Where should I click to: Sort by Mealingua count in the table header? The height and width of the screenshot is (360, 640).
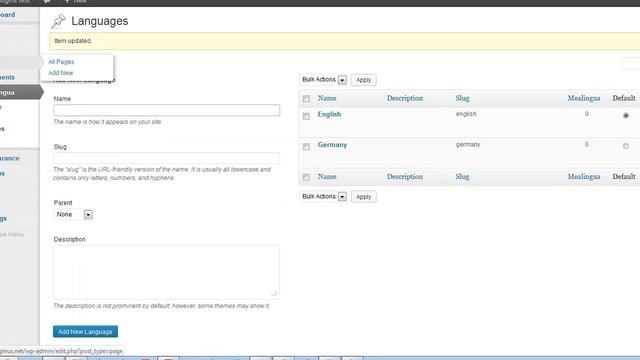(x=584, y=98)
